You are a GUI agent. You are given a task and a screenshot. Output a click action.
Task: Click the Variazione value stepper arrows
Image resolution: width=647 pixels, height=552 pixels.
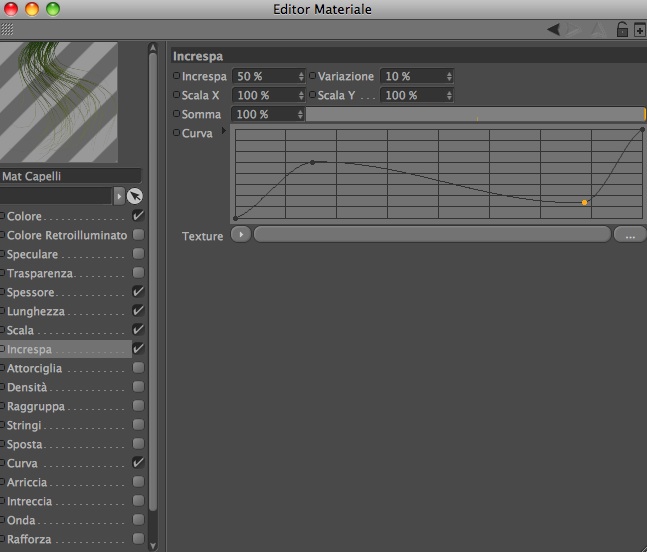(449, 76)
